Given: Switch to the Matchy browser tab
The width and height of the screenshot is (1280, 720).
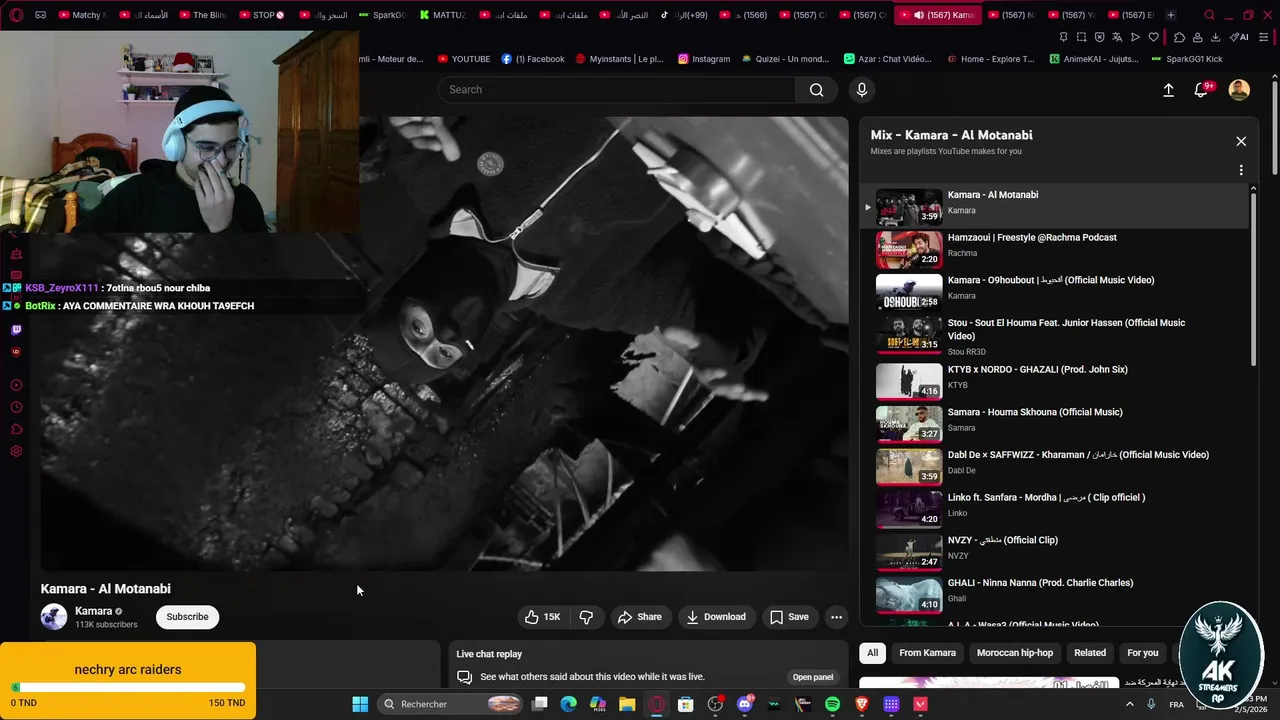Looking at the screenshot, I should point(81,15).
